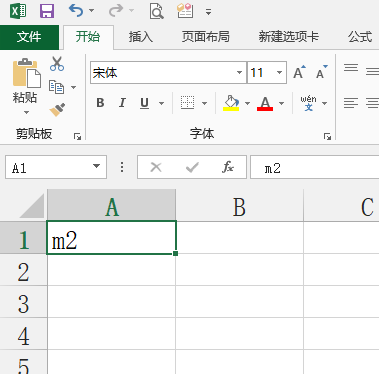Screen dimensions: 379x374
Task: Select column A header
Action: click(x=112, y=206)
